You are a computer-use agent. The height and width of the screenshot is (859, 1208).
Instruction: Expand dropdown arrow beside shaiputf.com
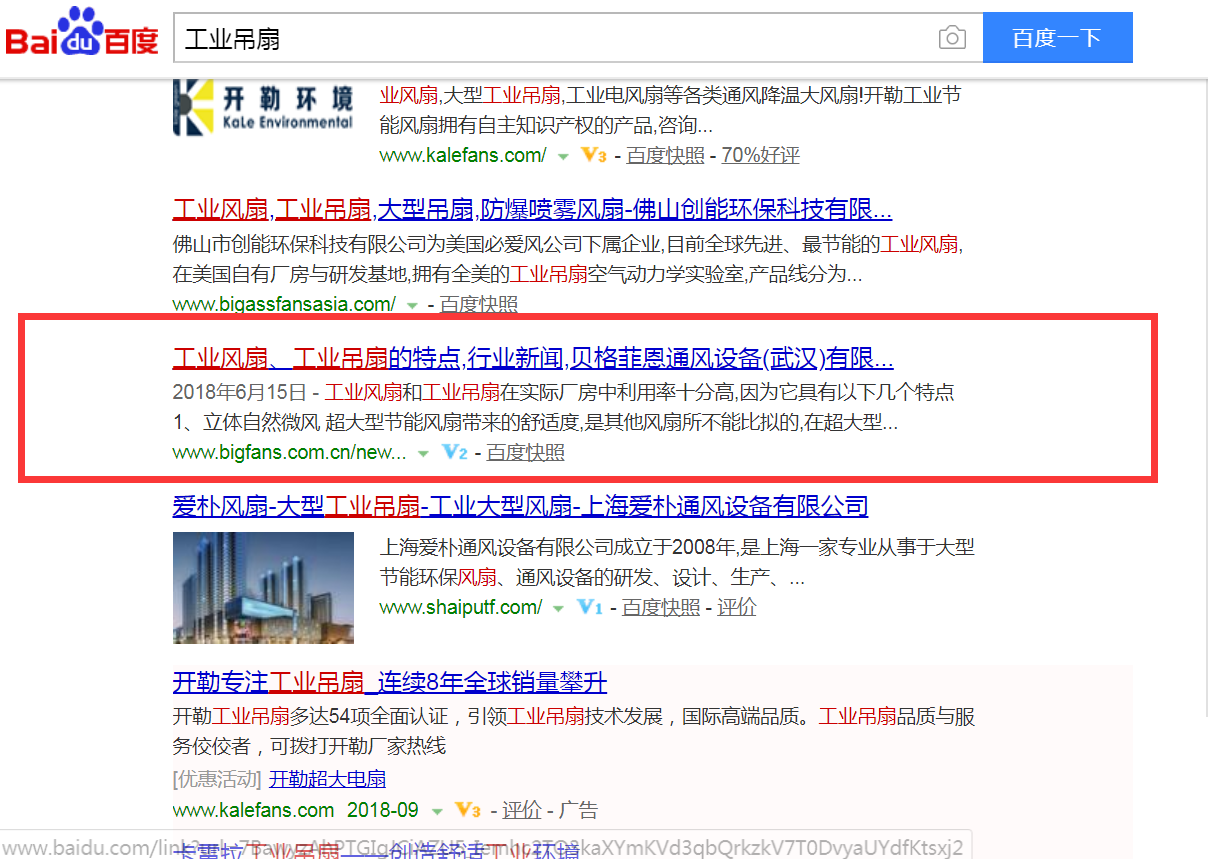[558, 609]
